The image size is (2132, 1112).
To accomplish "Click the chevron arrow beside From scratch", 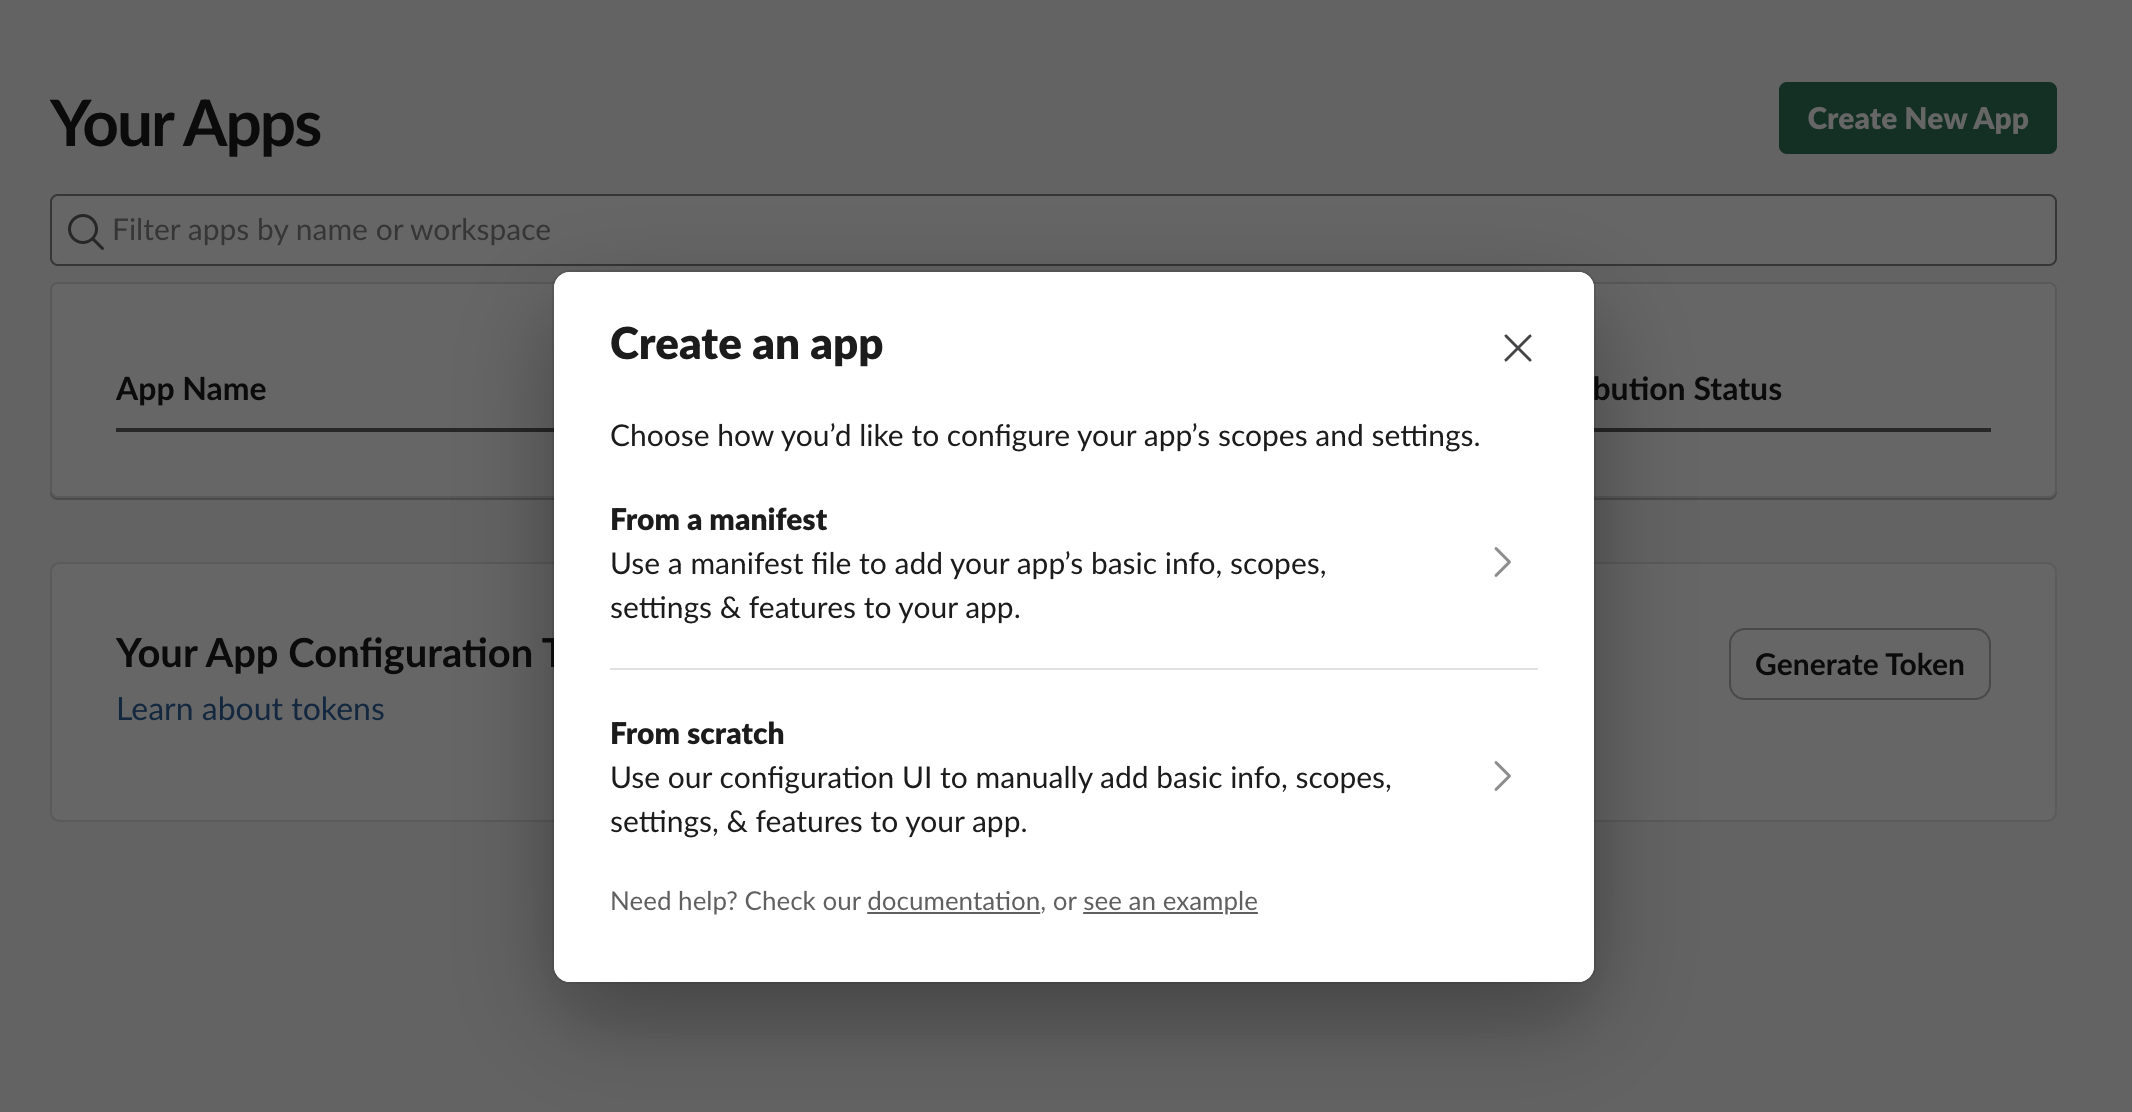I will (1501, 776).
